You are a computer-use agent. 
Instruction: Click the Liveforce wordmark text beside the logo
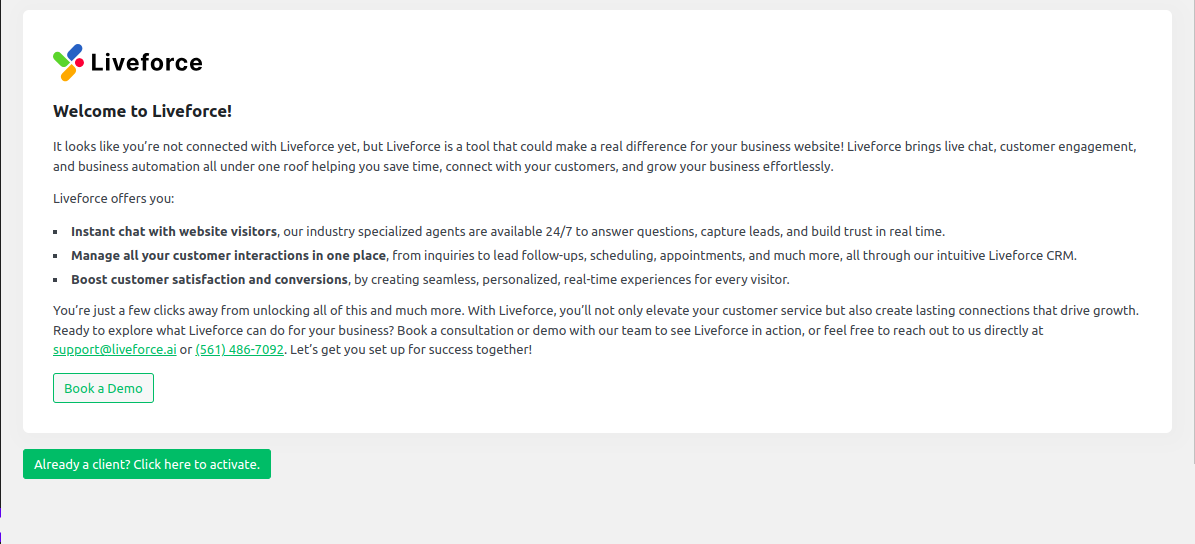coord(146,62)
